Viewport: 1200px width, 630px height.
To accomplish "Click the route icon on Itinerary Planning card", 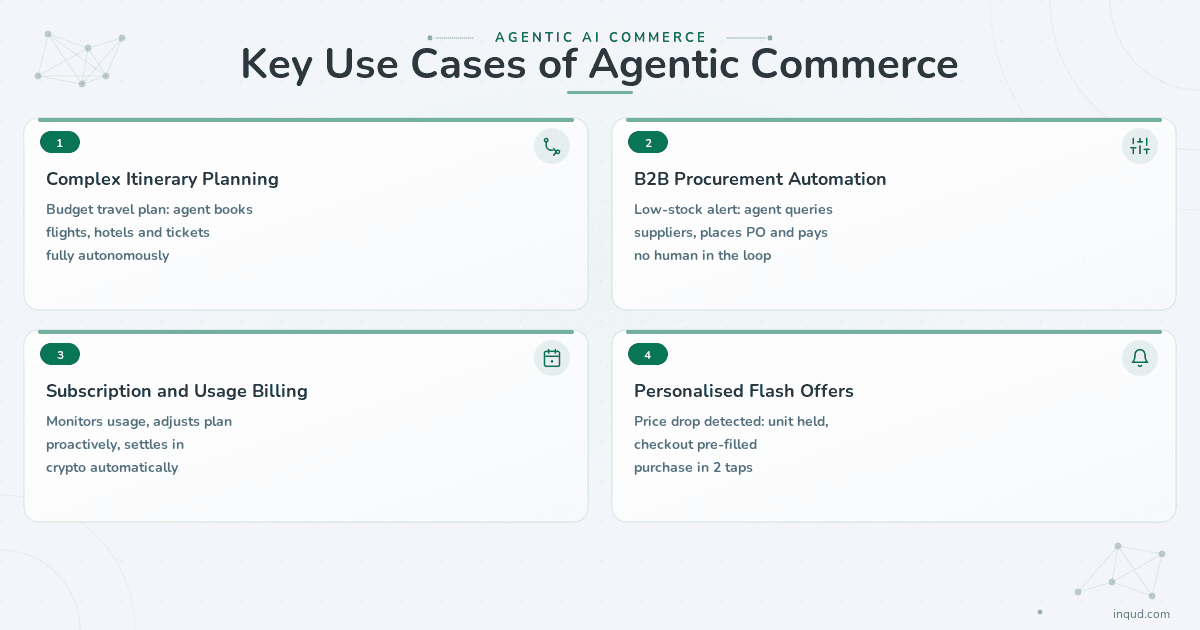I will [552, 146].
